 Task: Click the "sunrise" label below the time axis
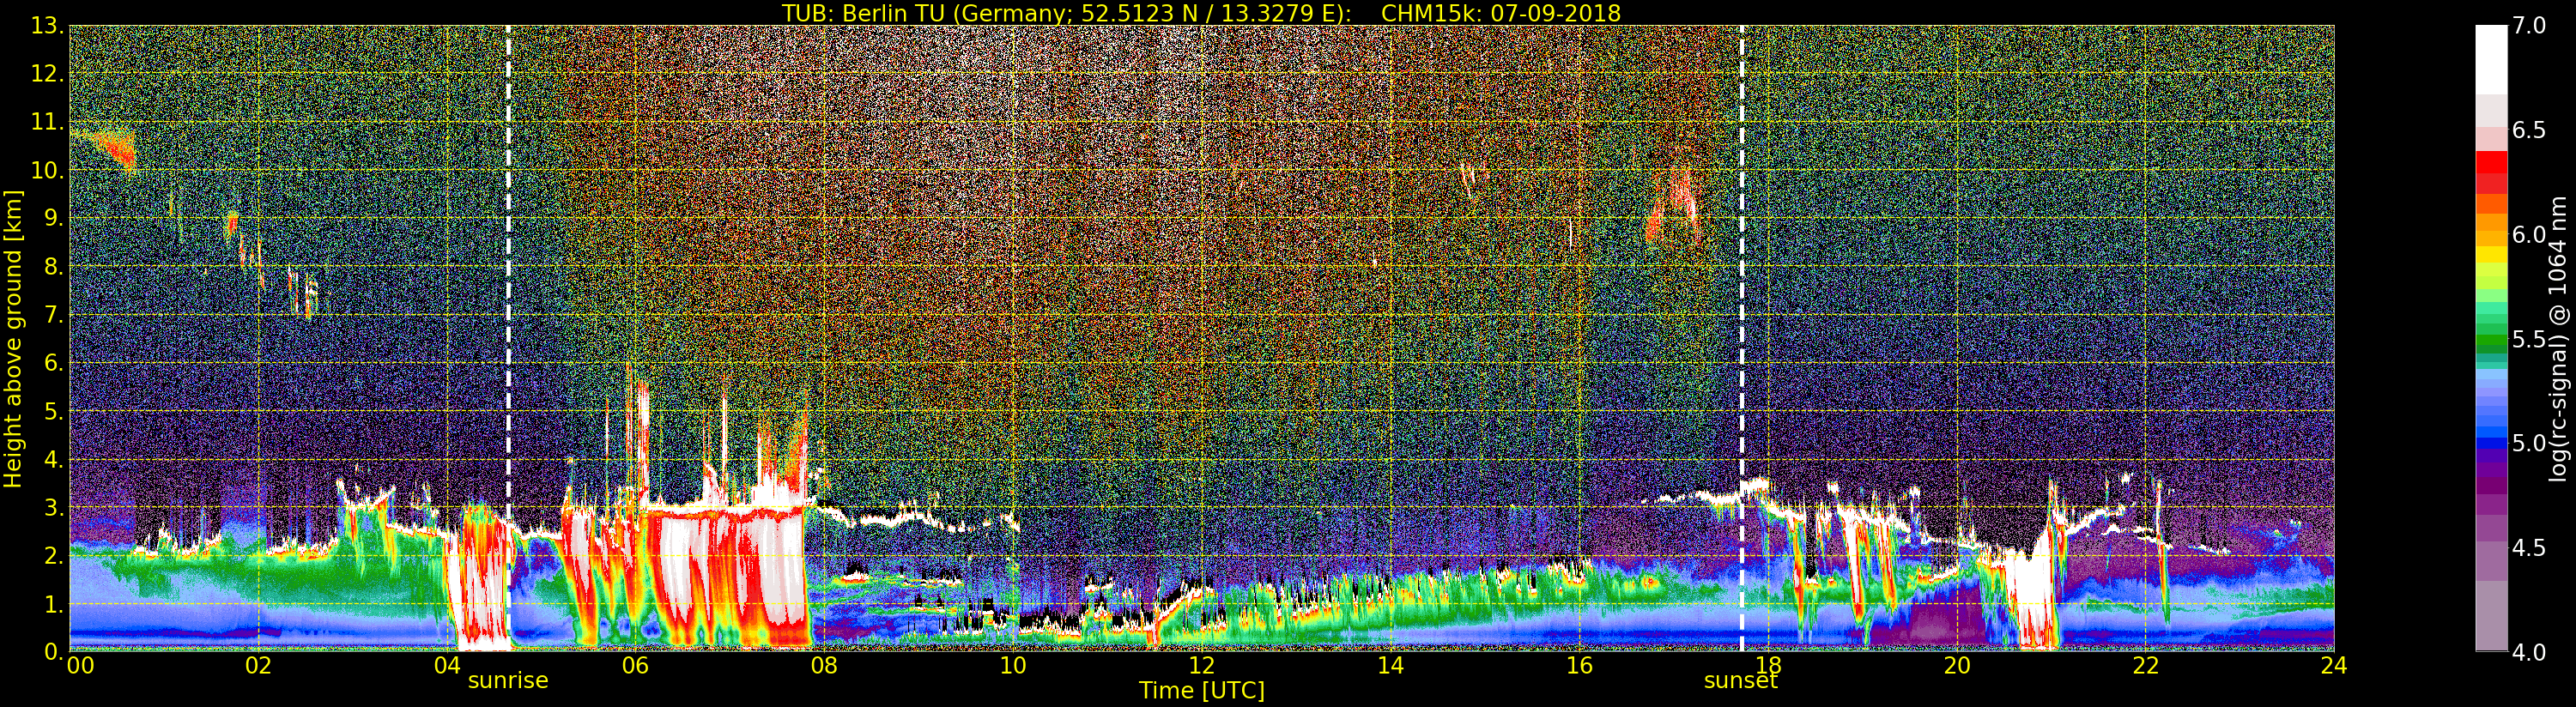click(x=508, y=681)
